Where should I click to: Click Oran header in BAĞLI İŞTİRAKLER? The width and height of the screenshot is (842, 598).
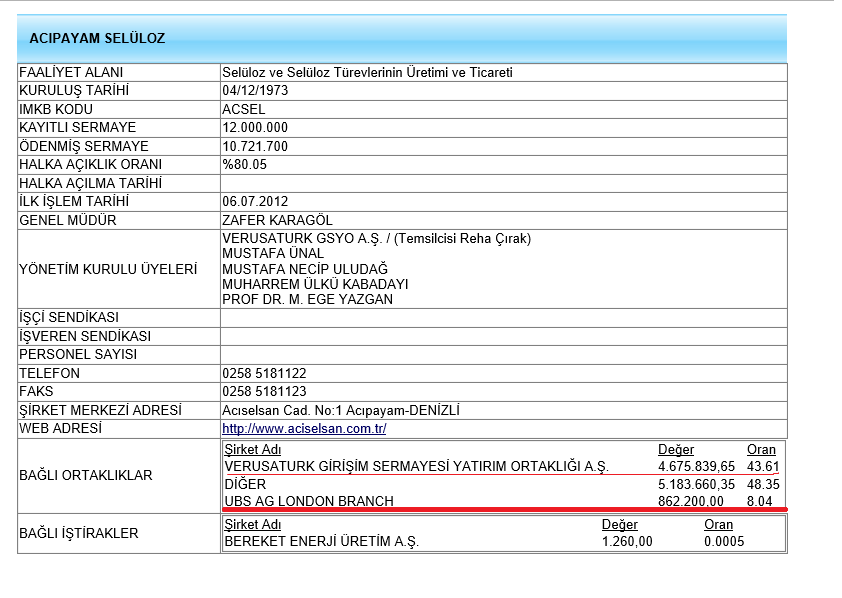(x=718, y=524)
